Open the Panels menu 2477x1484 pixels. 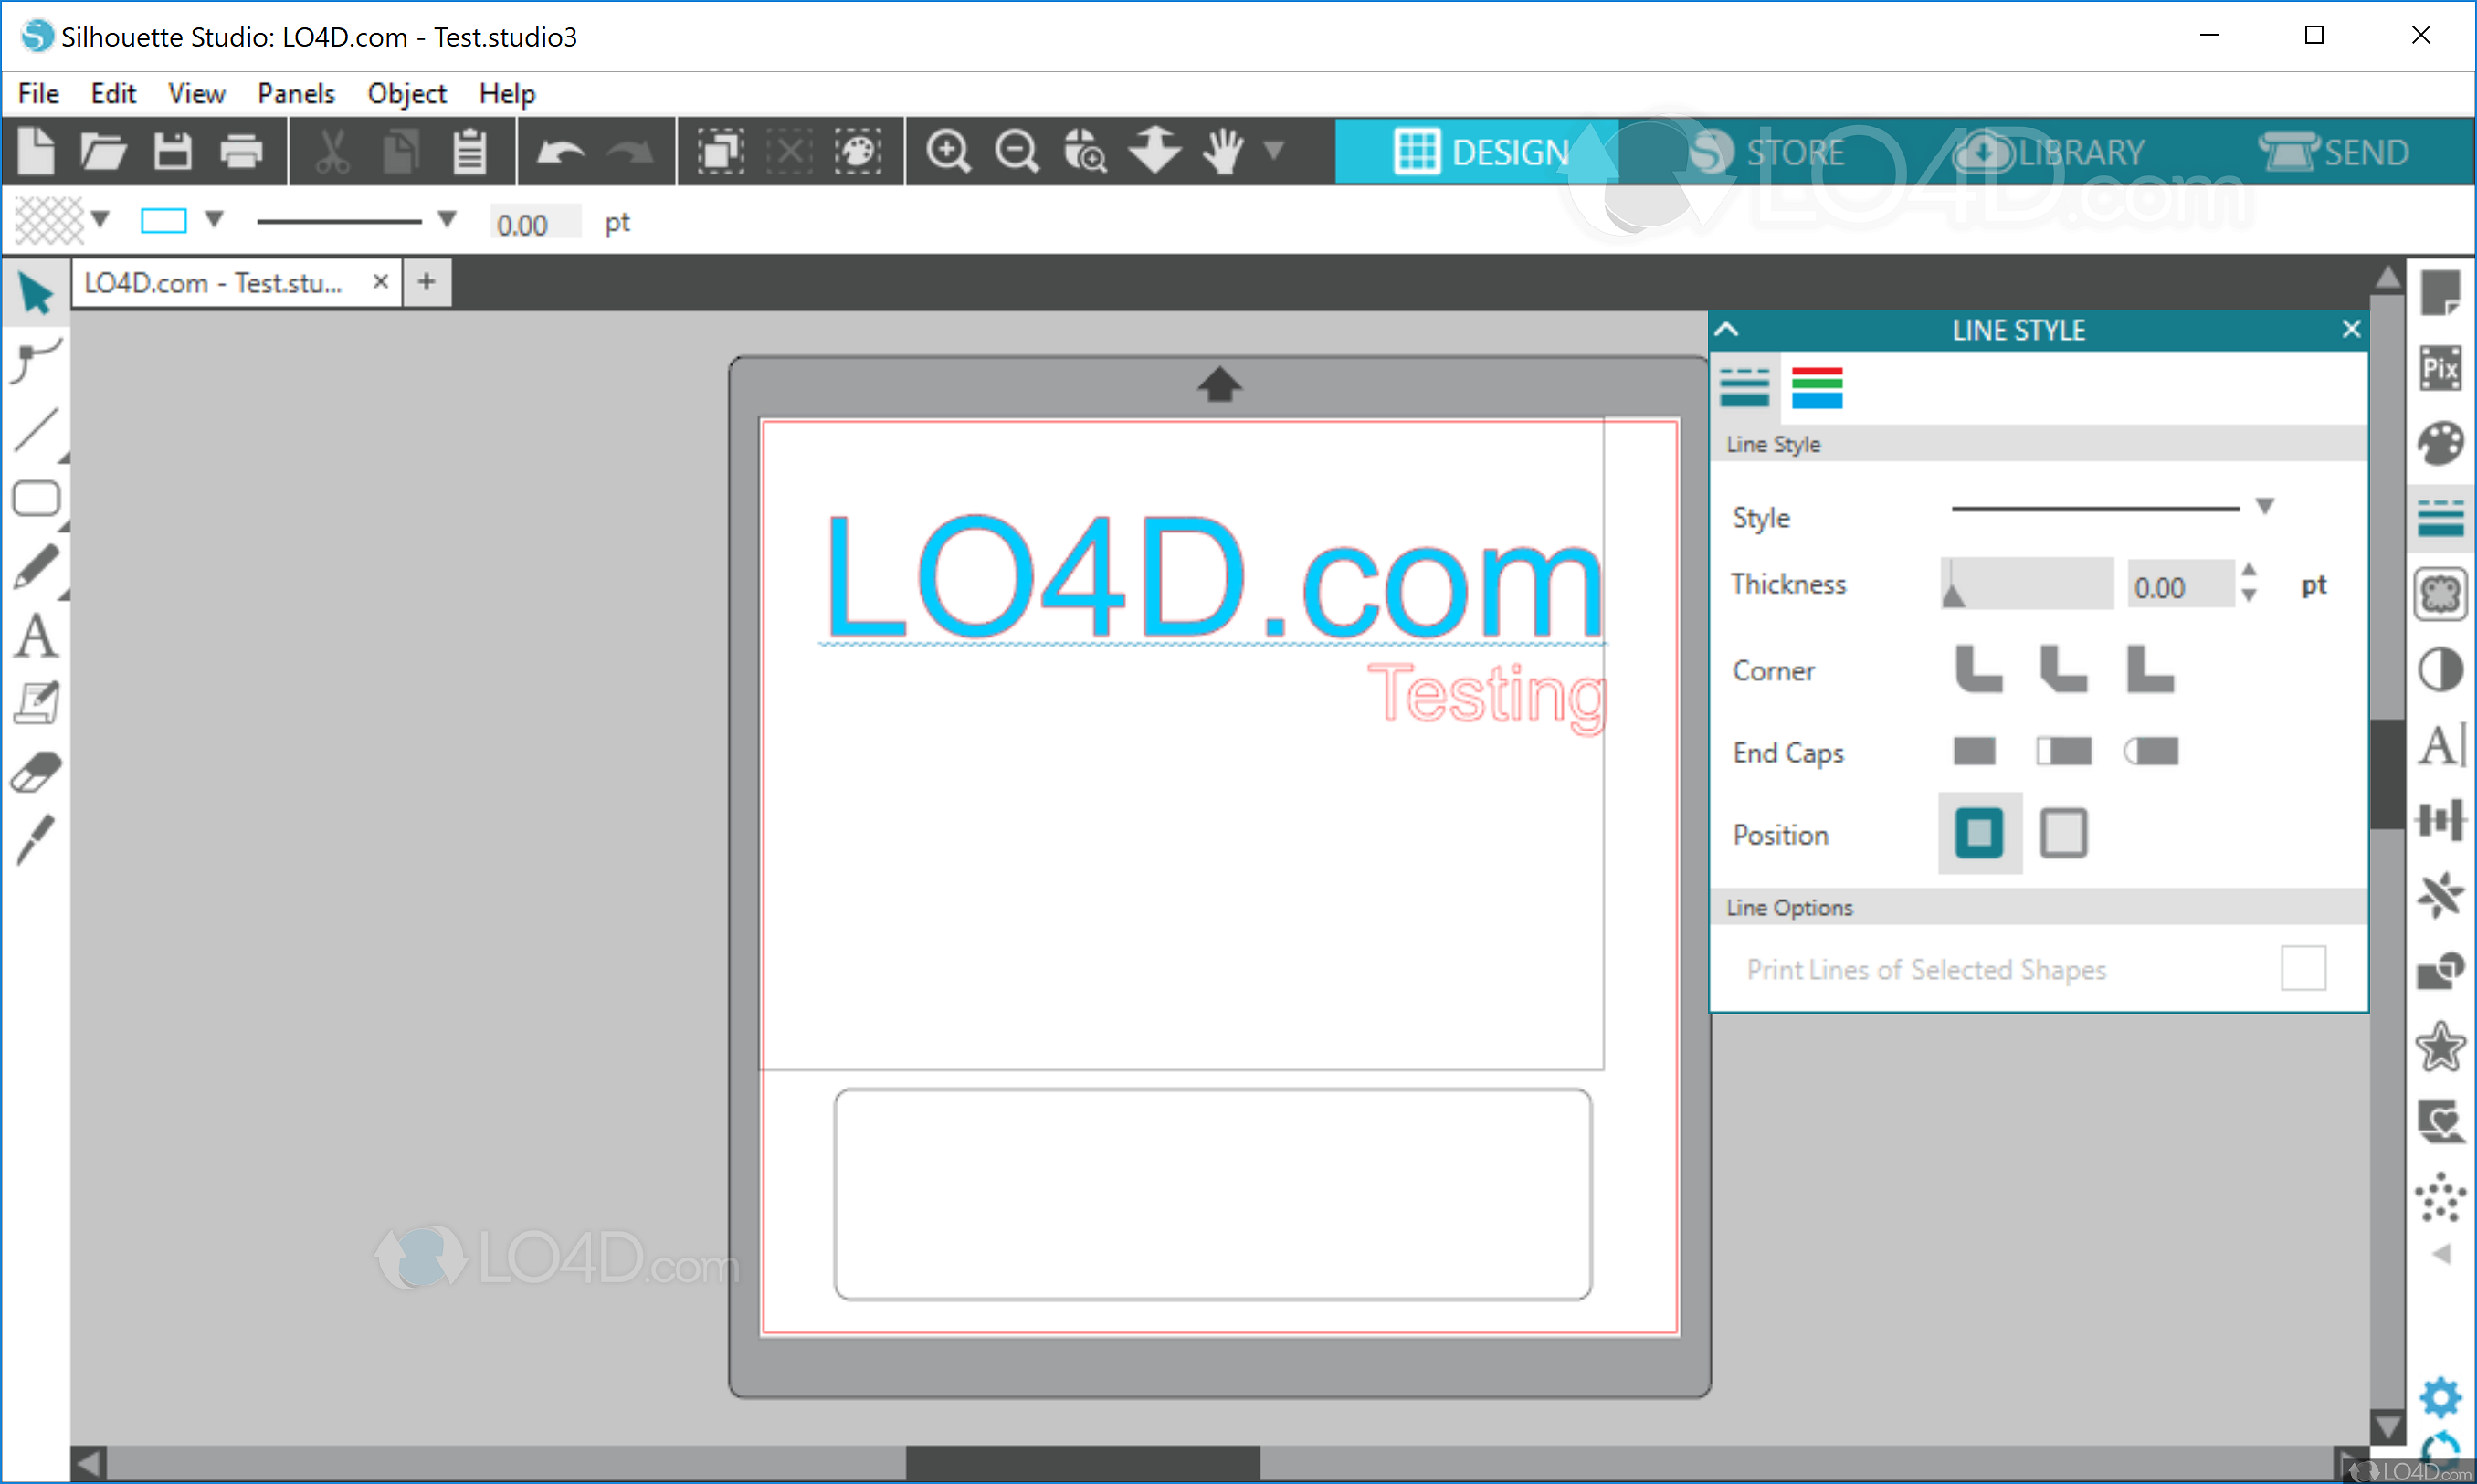(x=296, y=94)
